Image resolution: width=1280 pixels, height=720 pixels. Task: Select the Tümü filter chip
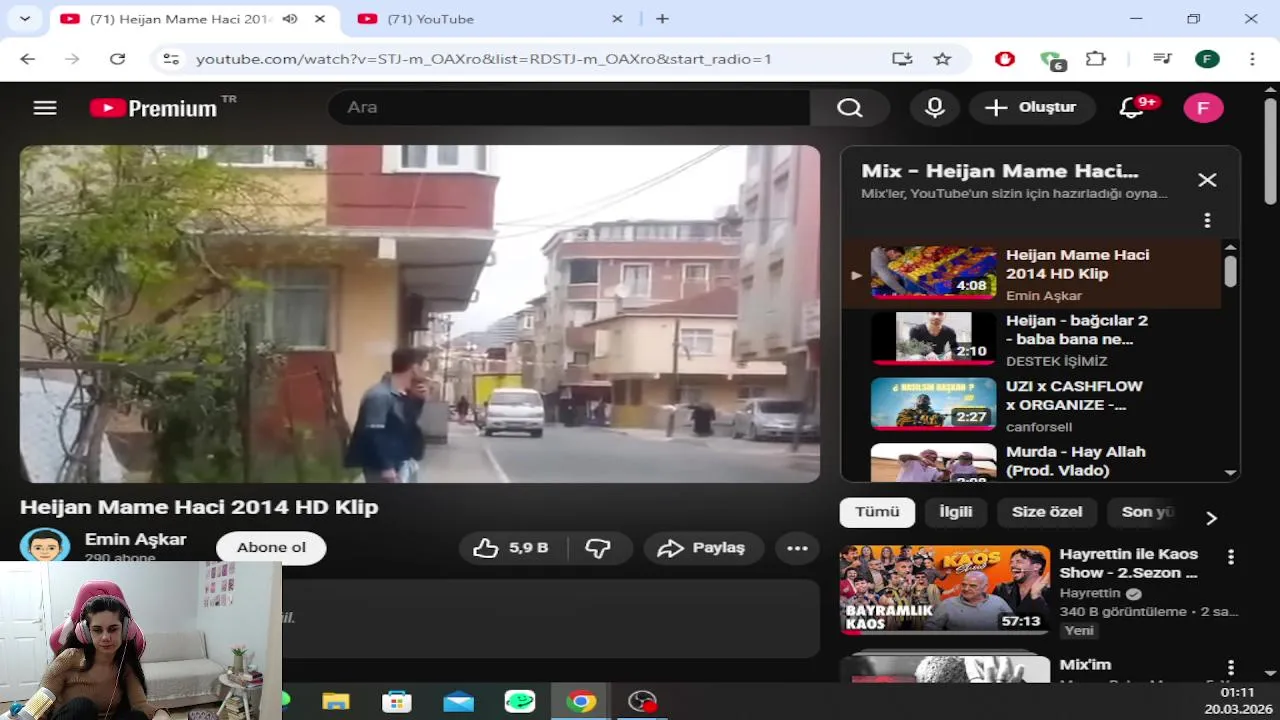click(877, 512)
